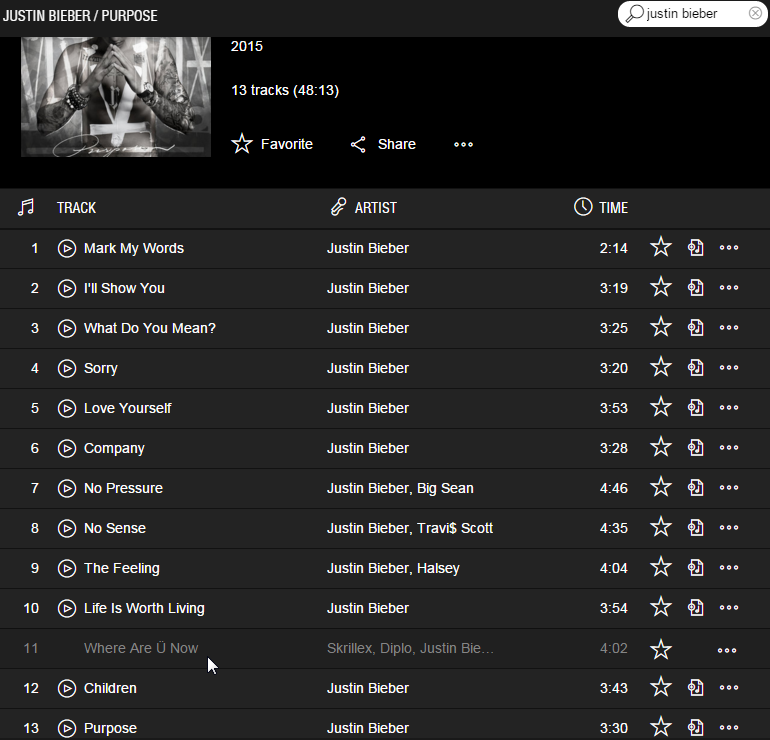Viewport: 770px width, 740px height.
Task: Click playlist icon in Love Yourself row
Action: pyautogui.click(x=695, y=408)
